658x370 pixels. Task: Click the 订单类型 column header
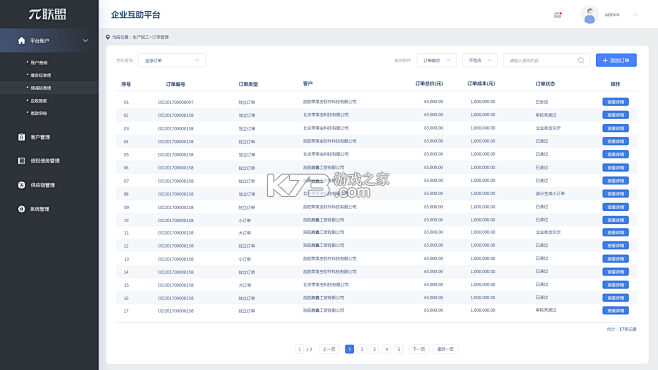[x=248, y=84]
